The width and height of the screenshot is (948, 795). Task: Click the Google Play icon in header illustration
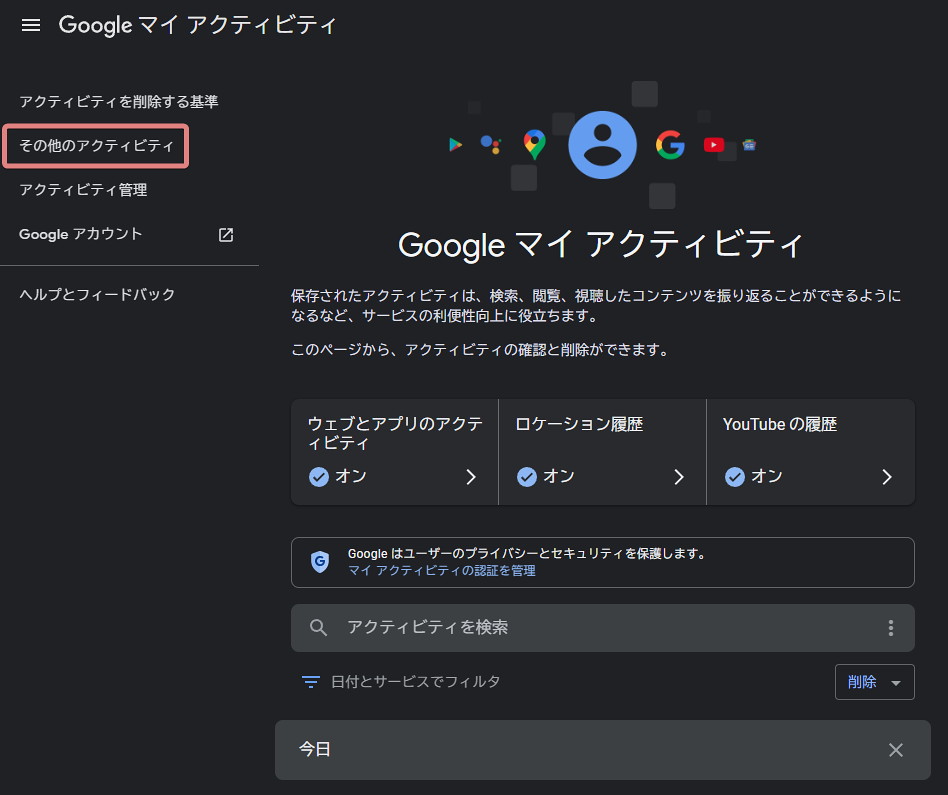tap(455, 144)
